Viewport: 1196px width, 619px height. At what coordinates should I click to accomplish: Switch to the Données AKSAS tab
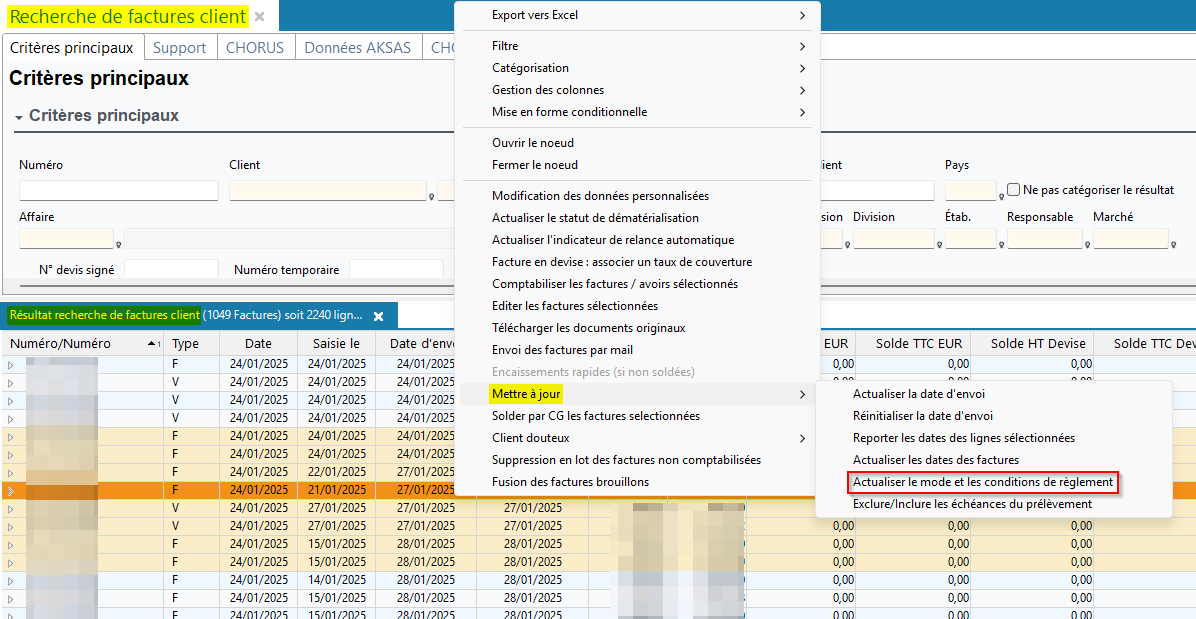coord(357,48)
